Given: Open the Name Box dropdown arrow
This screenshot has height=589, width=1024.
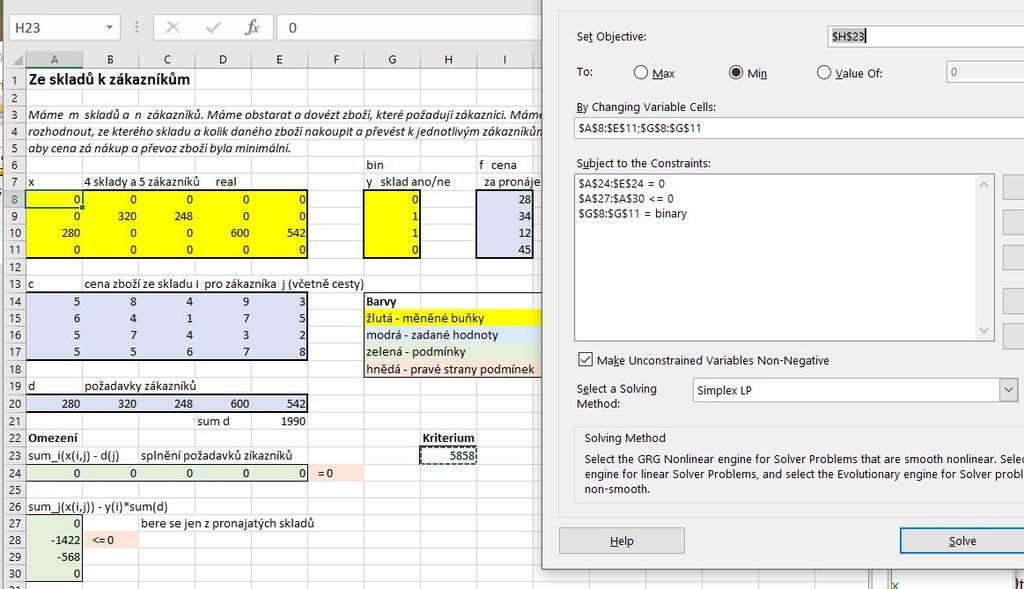Looking at the screenshot, I should point(109,27).
